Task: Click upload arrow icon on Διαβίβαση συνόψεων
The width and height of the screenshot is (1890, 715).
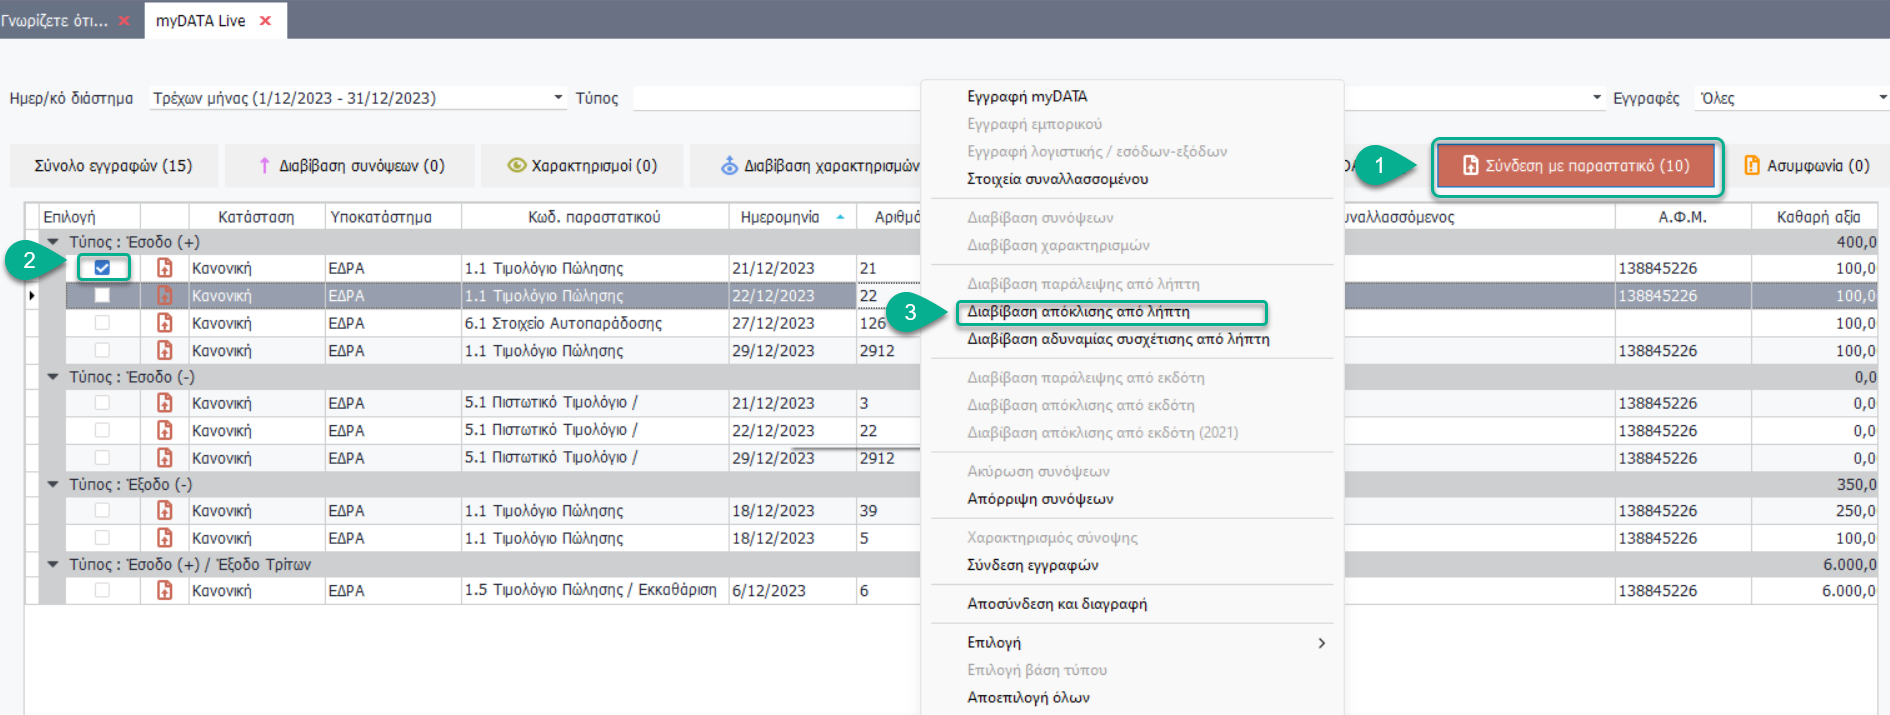Action: pos(264,166)
